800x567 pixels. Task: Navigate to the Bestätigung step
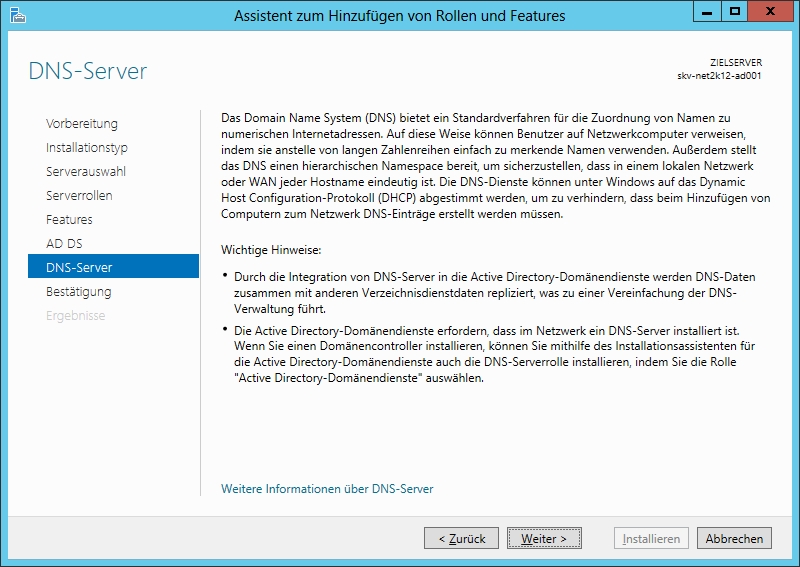[x=79, y=292]
